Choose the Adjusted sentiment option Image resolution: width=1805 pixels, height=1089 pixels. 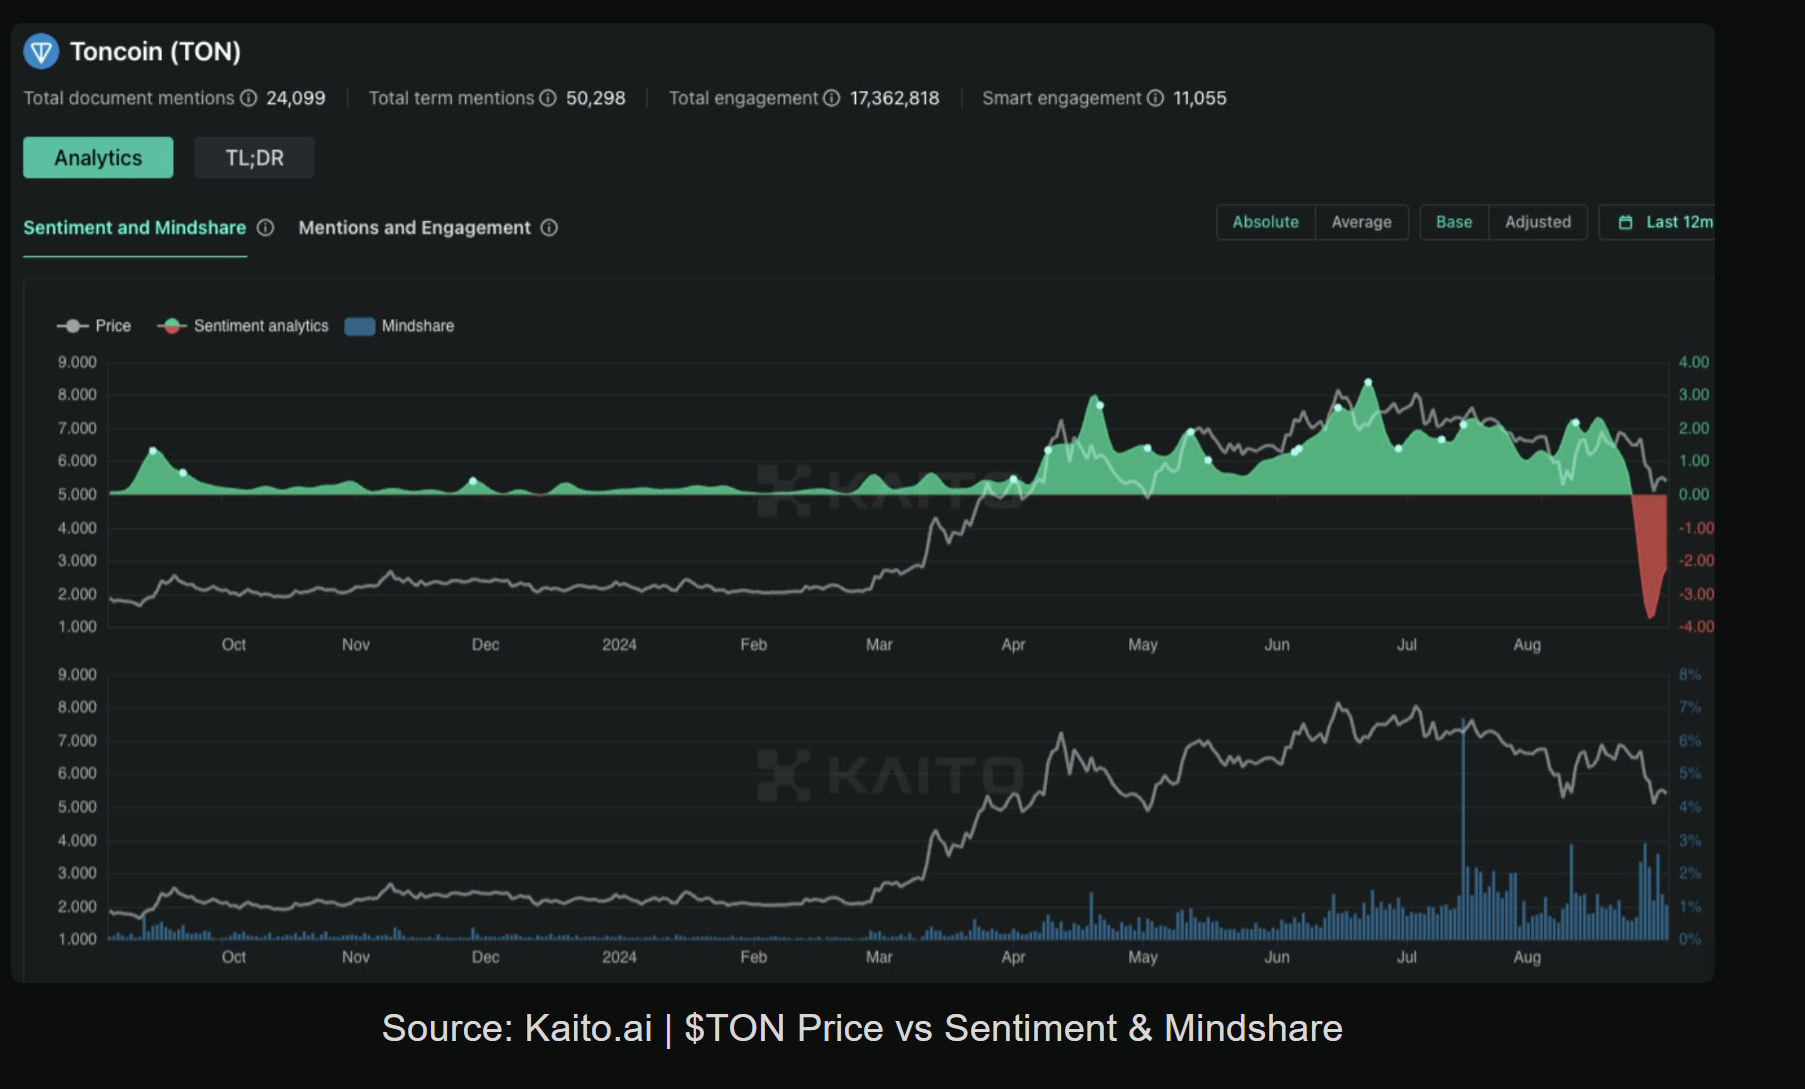(1537, 222)
